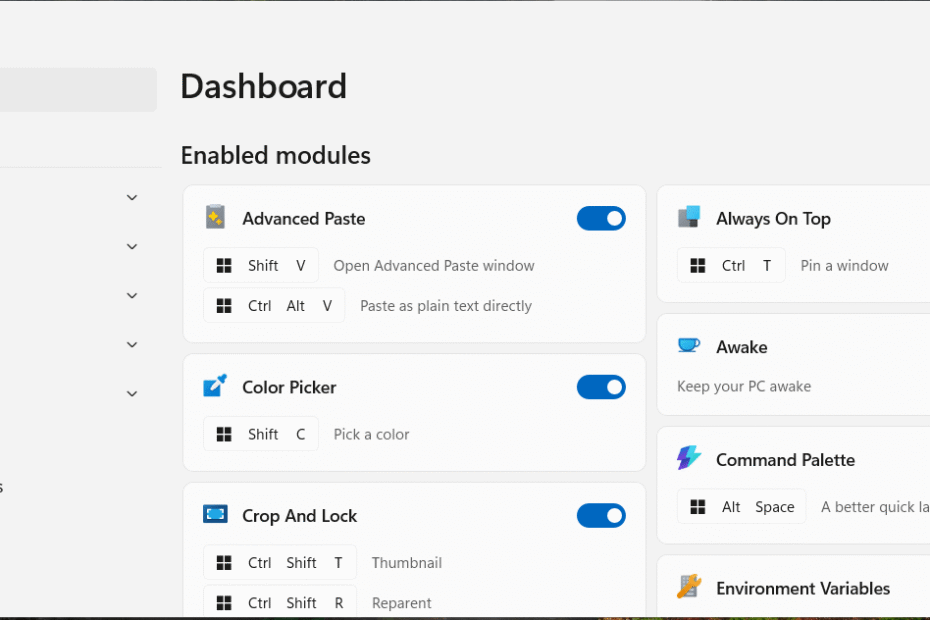Click the "Thumbnail" shortcut description
930x620 pixels.
[x=407, y=562]
